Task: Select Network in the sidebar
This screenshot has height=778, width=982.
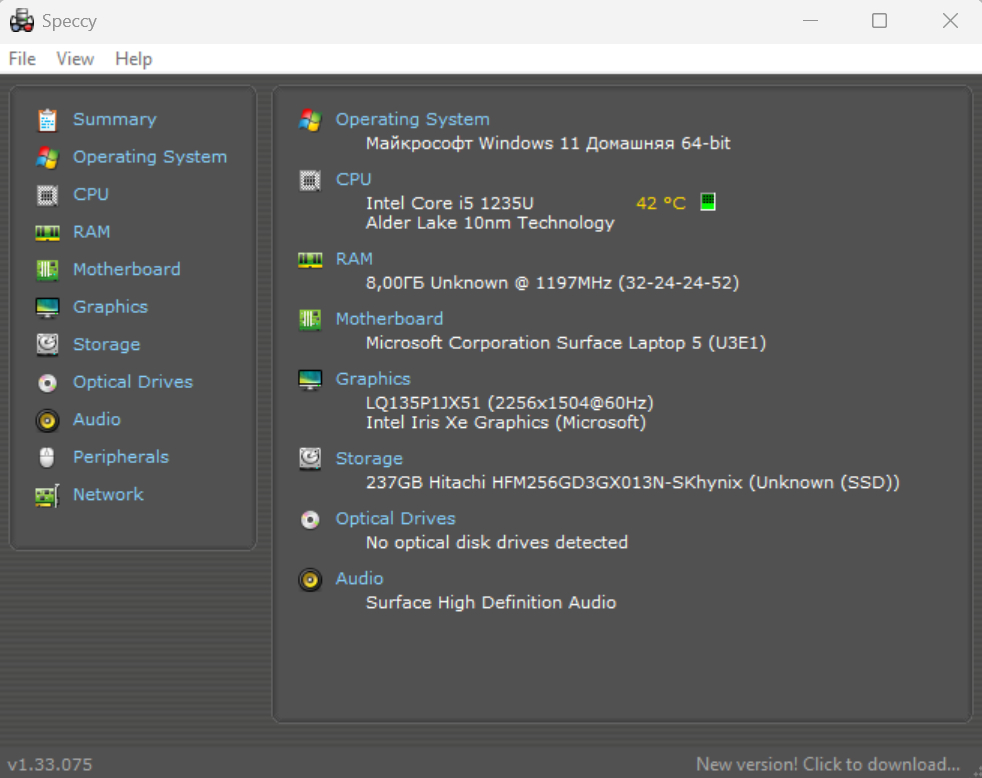Action: tap(108, 494)
